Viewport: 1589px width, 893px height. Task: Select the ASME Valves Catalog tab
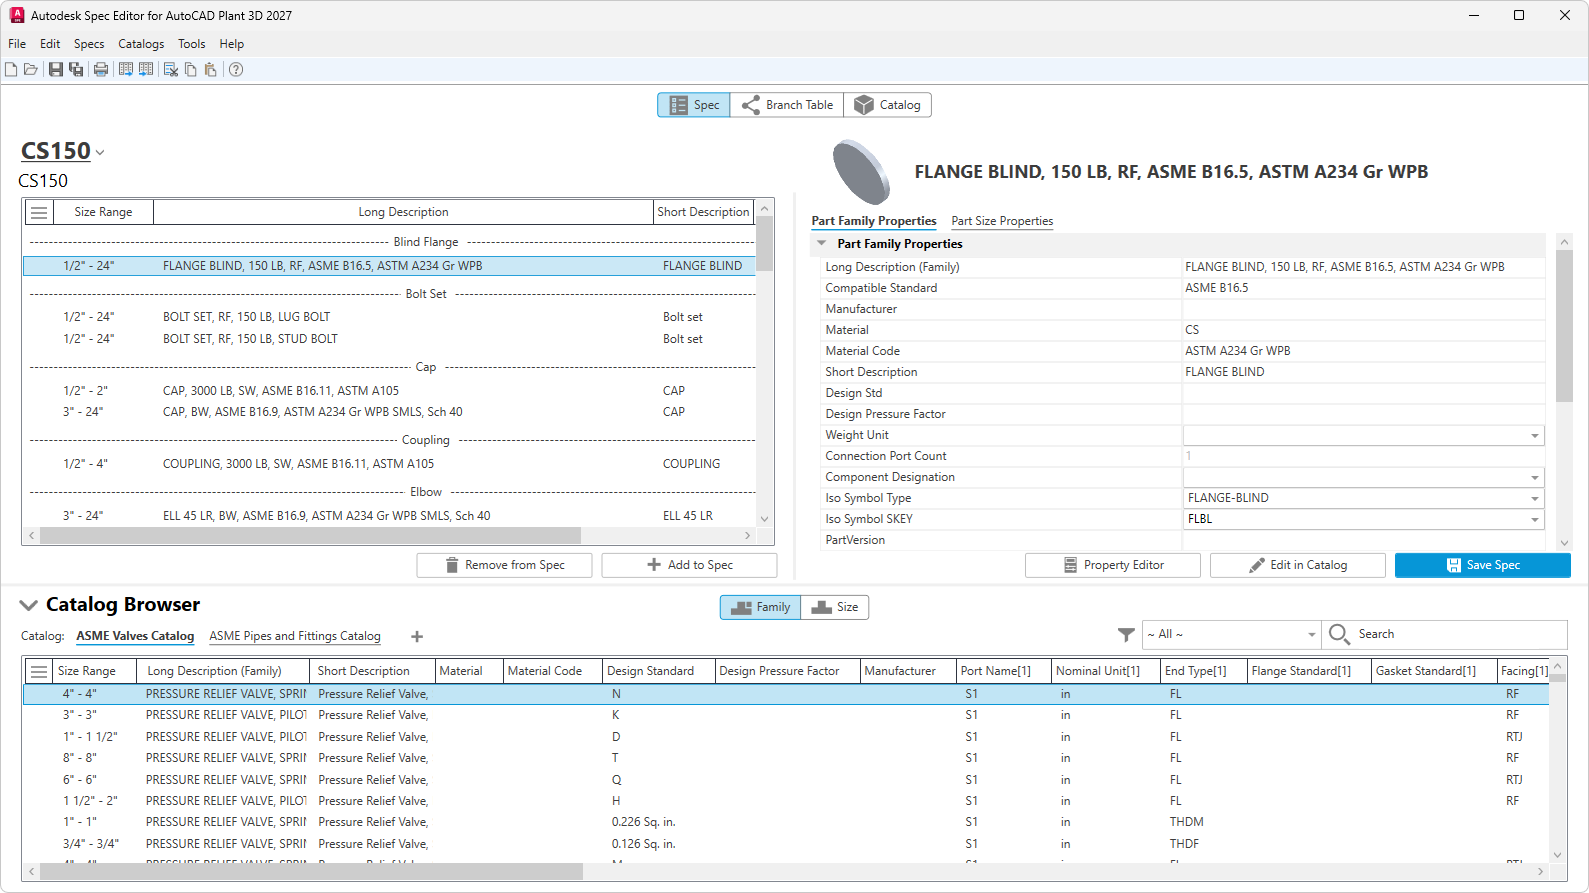click(135, 636)
